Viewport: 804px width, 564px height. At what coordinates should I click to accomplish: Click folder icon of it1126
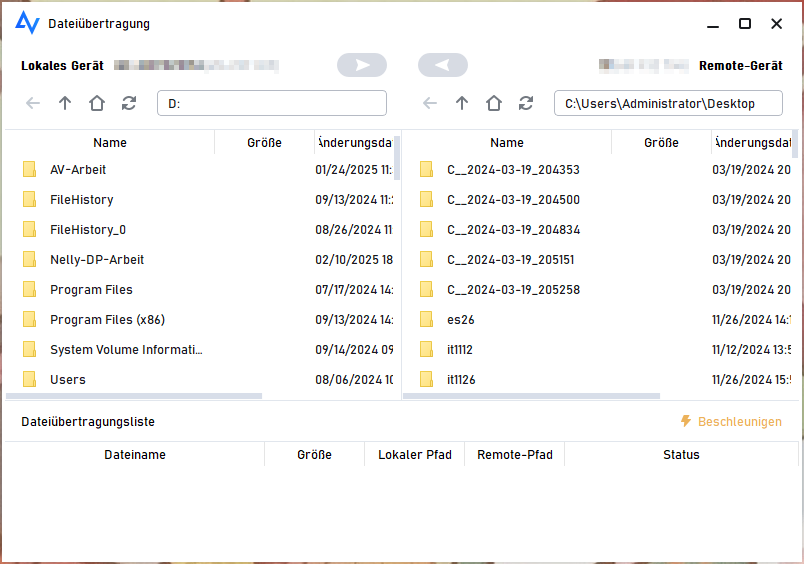pos(426,379)
